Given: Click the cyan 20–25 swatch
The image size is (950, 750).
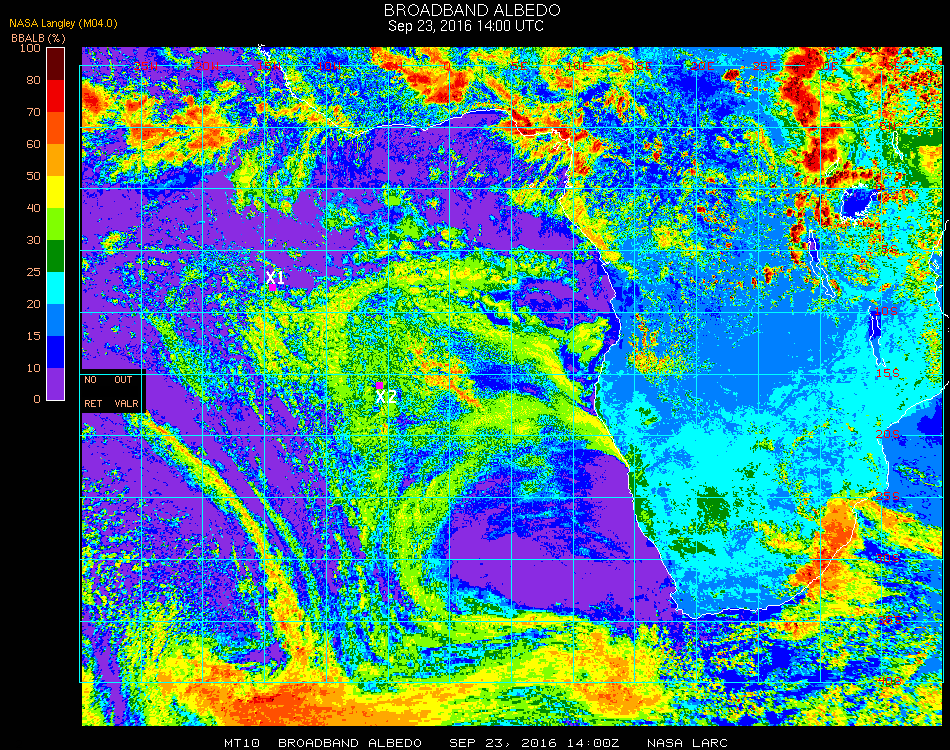Looking at the screenshot, I should 56,288.
